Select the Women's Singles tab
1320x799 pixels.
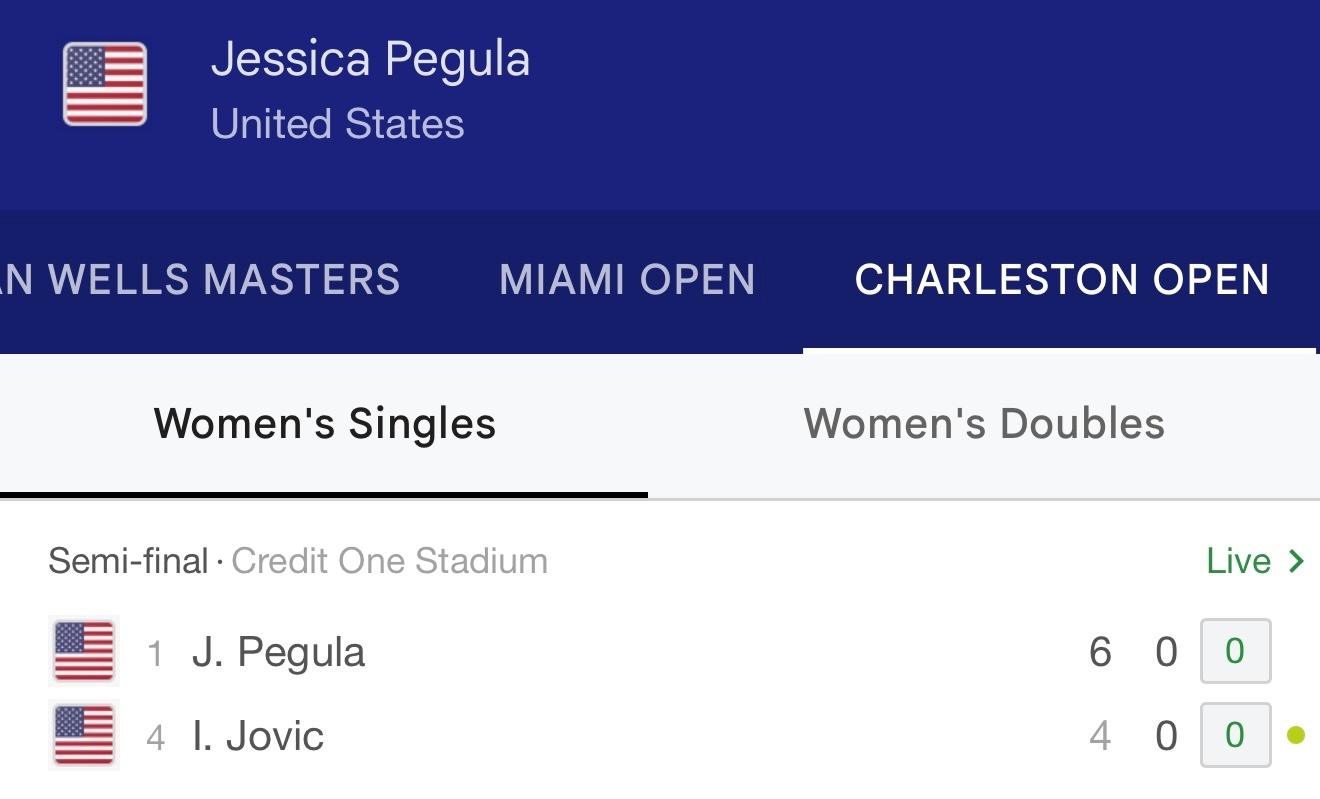[324, 424]
